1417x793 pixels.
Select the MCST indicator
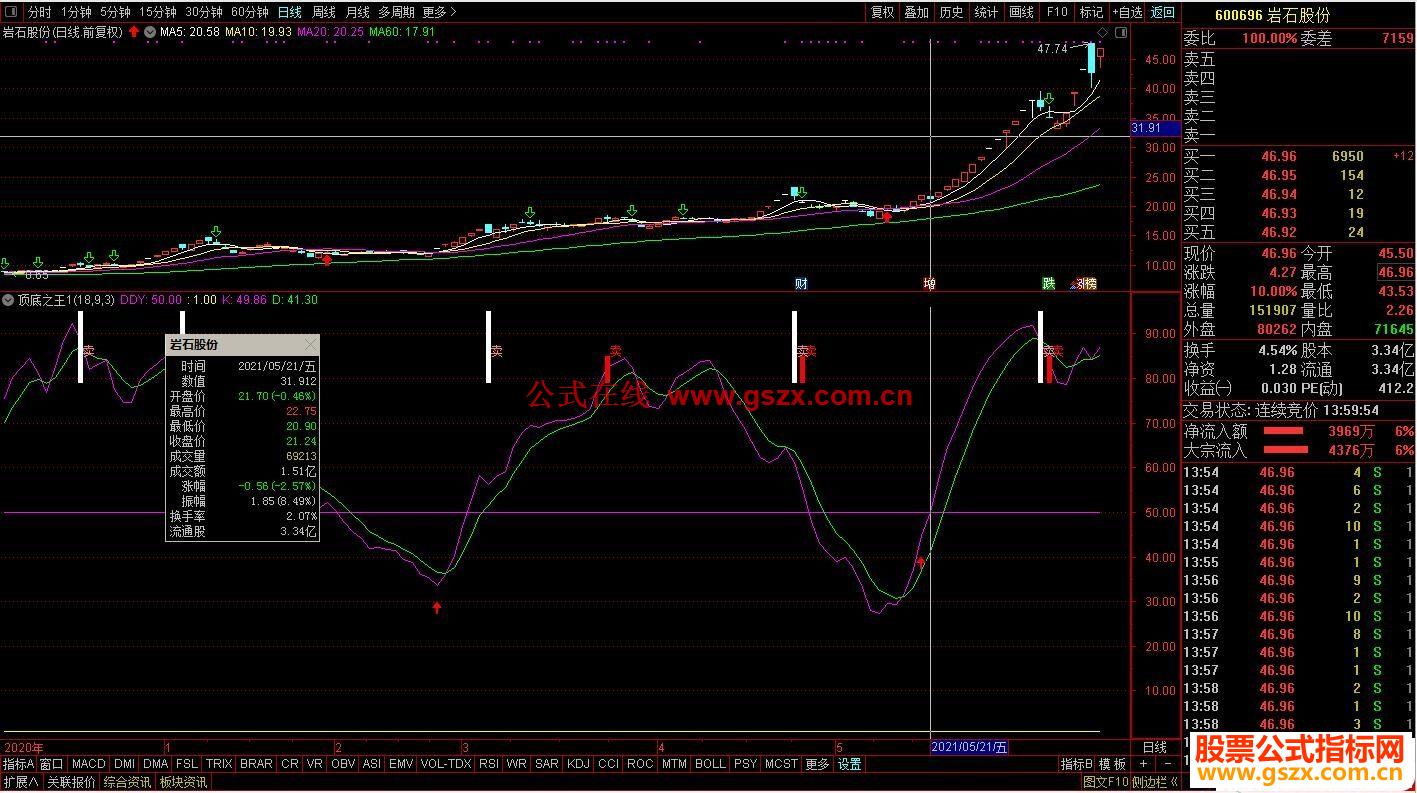781,764
